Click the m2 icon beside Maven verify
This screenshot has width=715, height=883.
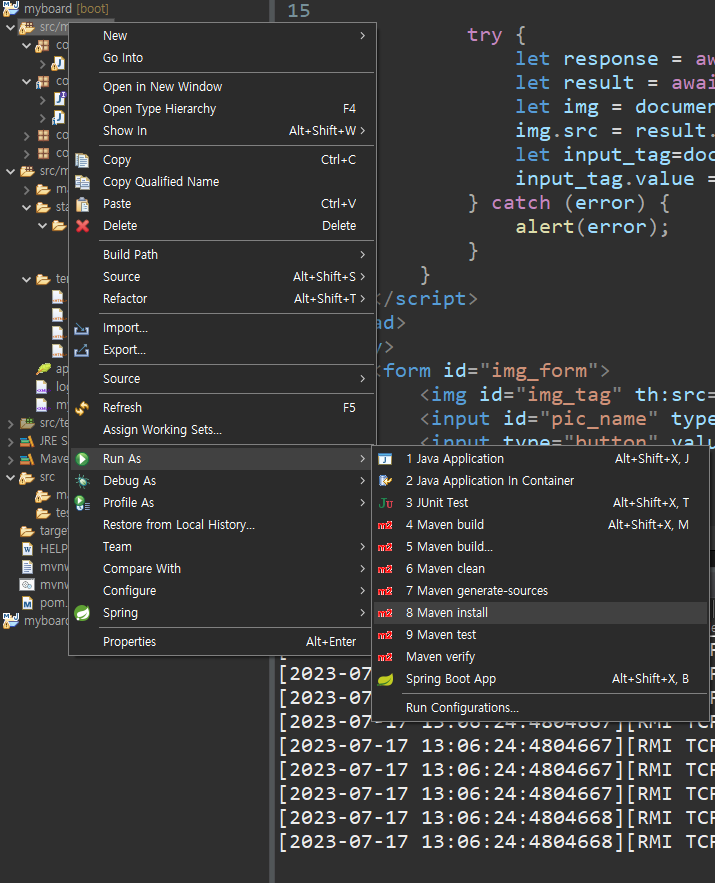(x=385, y=657)
